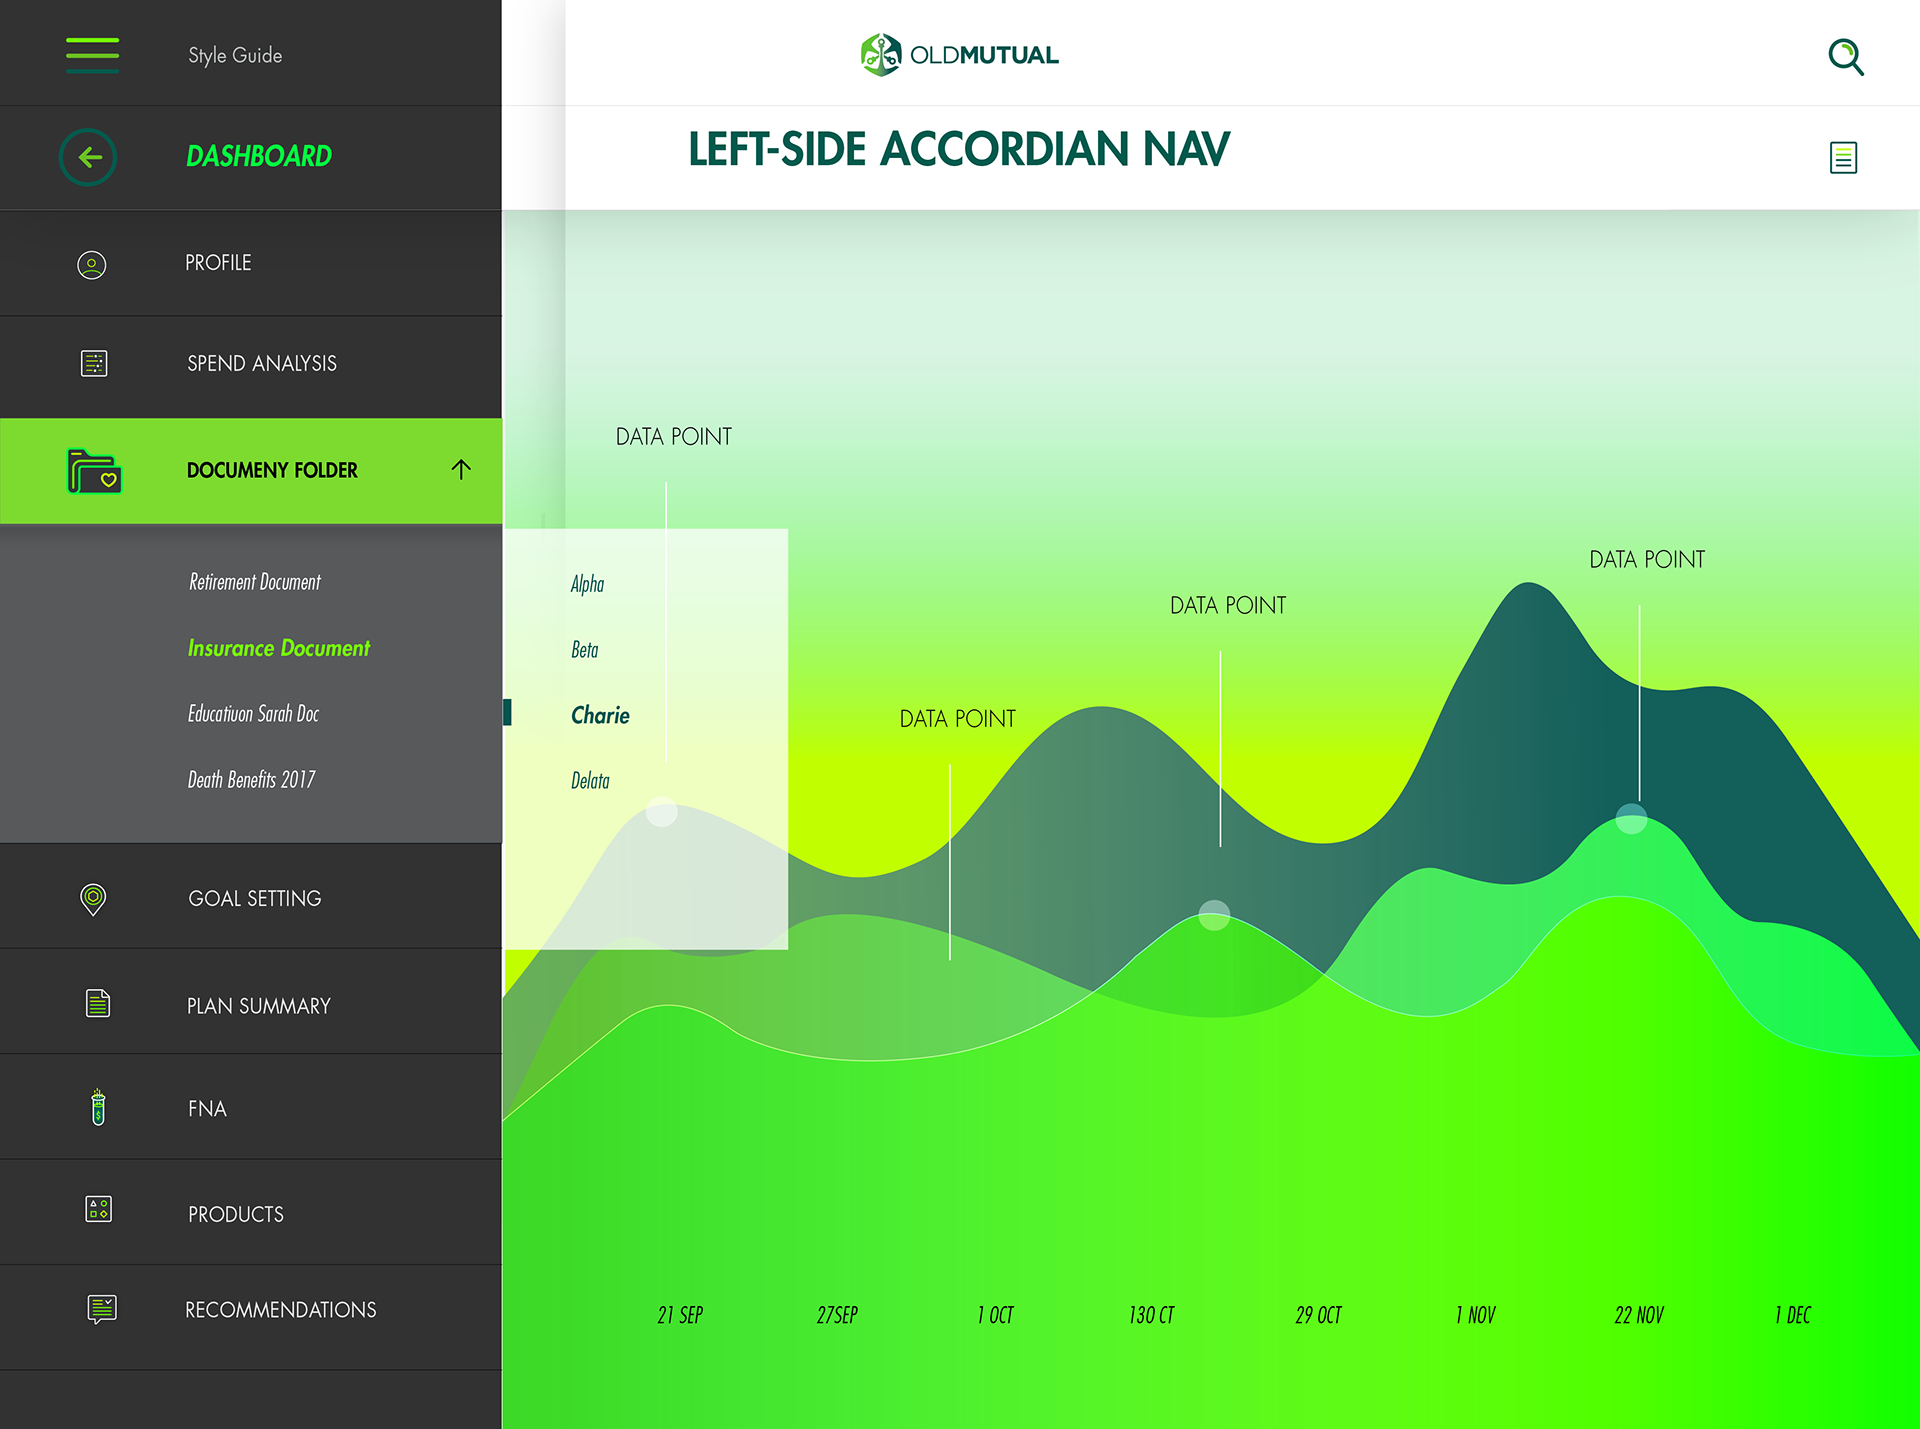Image resolution: width=1920 pixels, height=1429 pixels.
Task: Open Spend Analysis menu item
Action: click(261, 364)
